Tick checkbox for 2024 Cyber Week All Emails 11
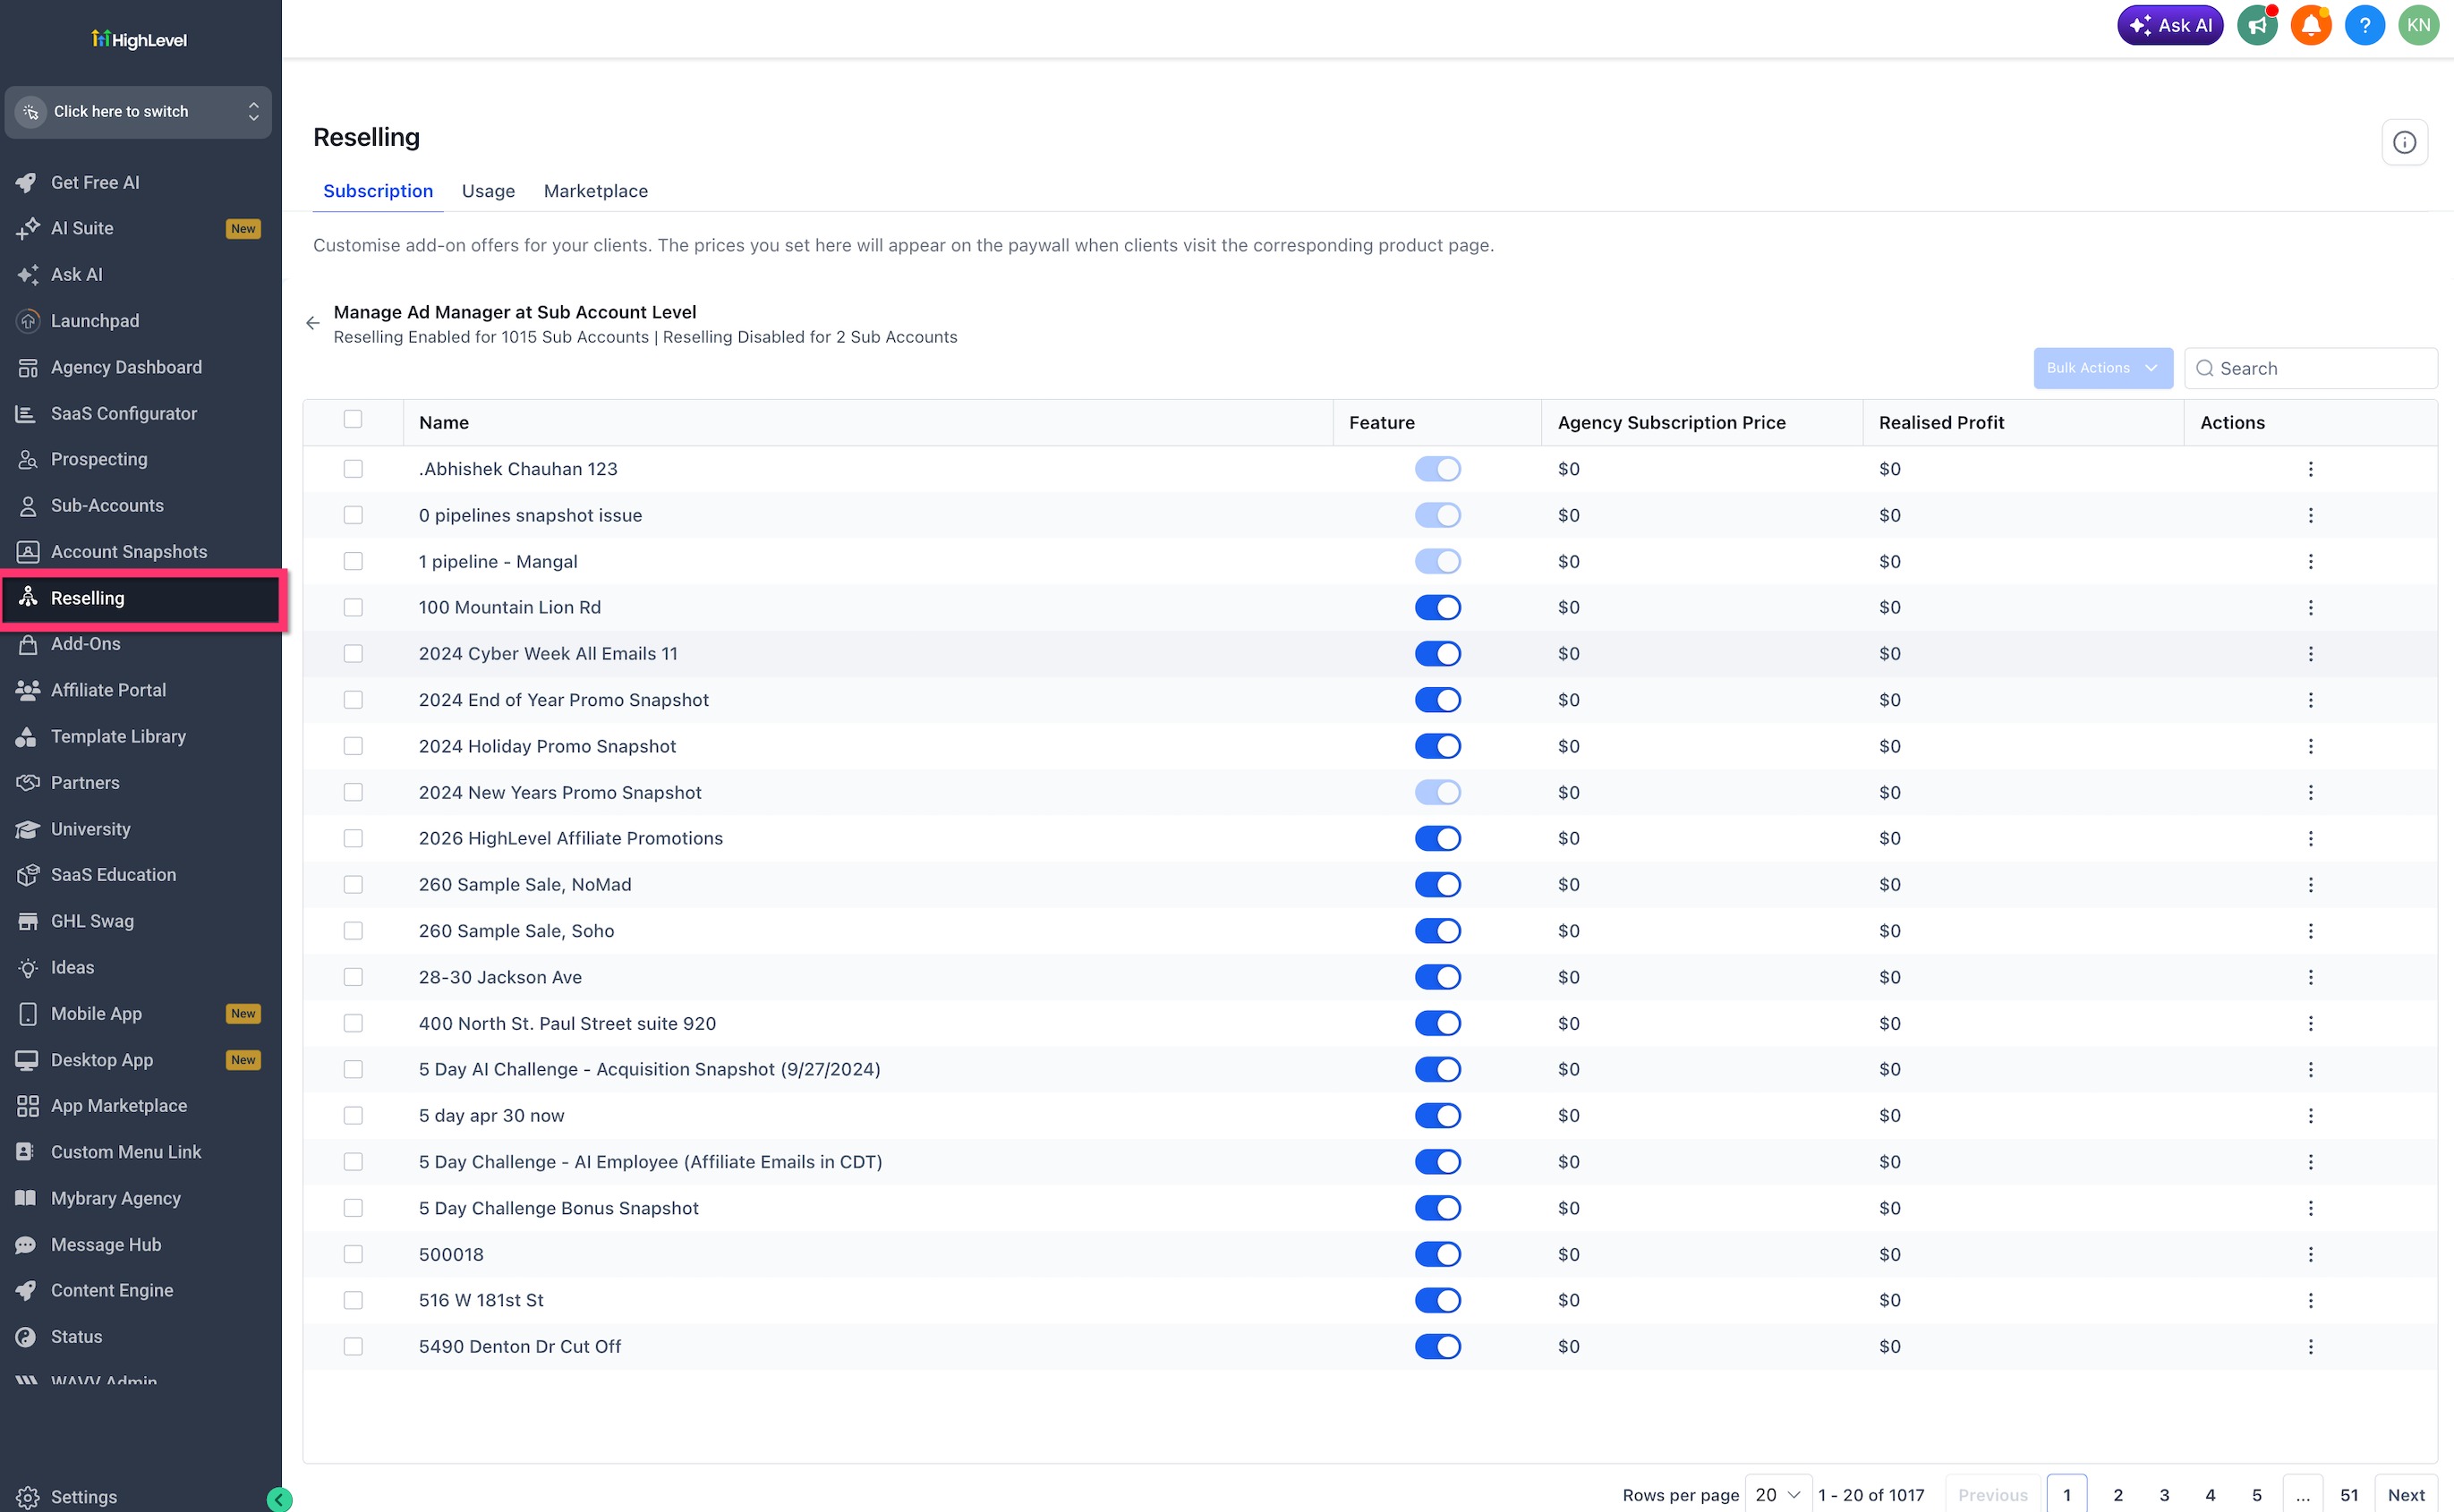Screen dimensions: 2454x1512 tap(353, 654)
